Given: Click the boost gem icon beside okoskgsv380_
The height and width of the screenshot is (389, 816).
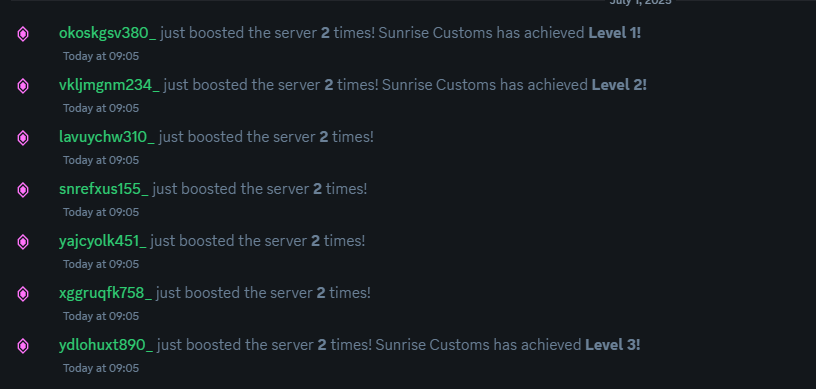Looking at the screenshot, I should pos(23,34).
